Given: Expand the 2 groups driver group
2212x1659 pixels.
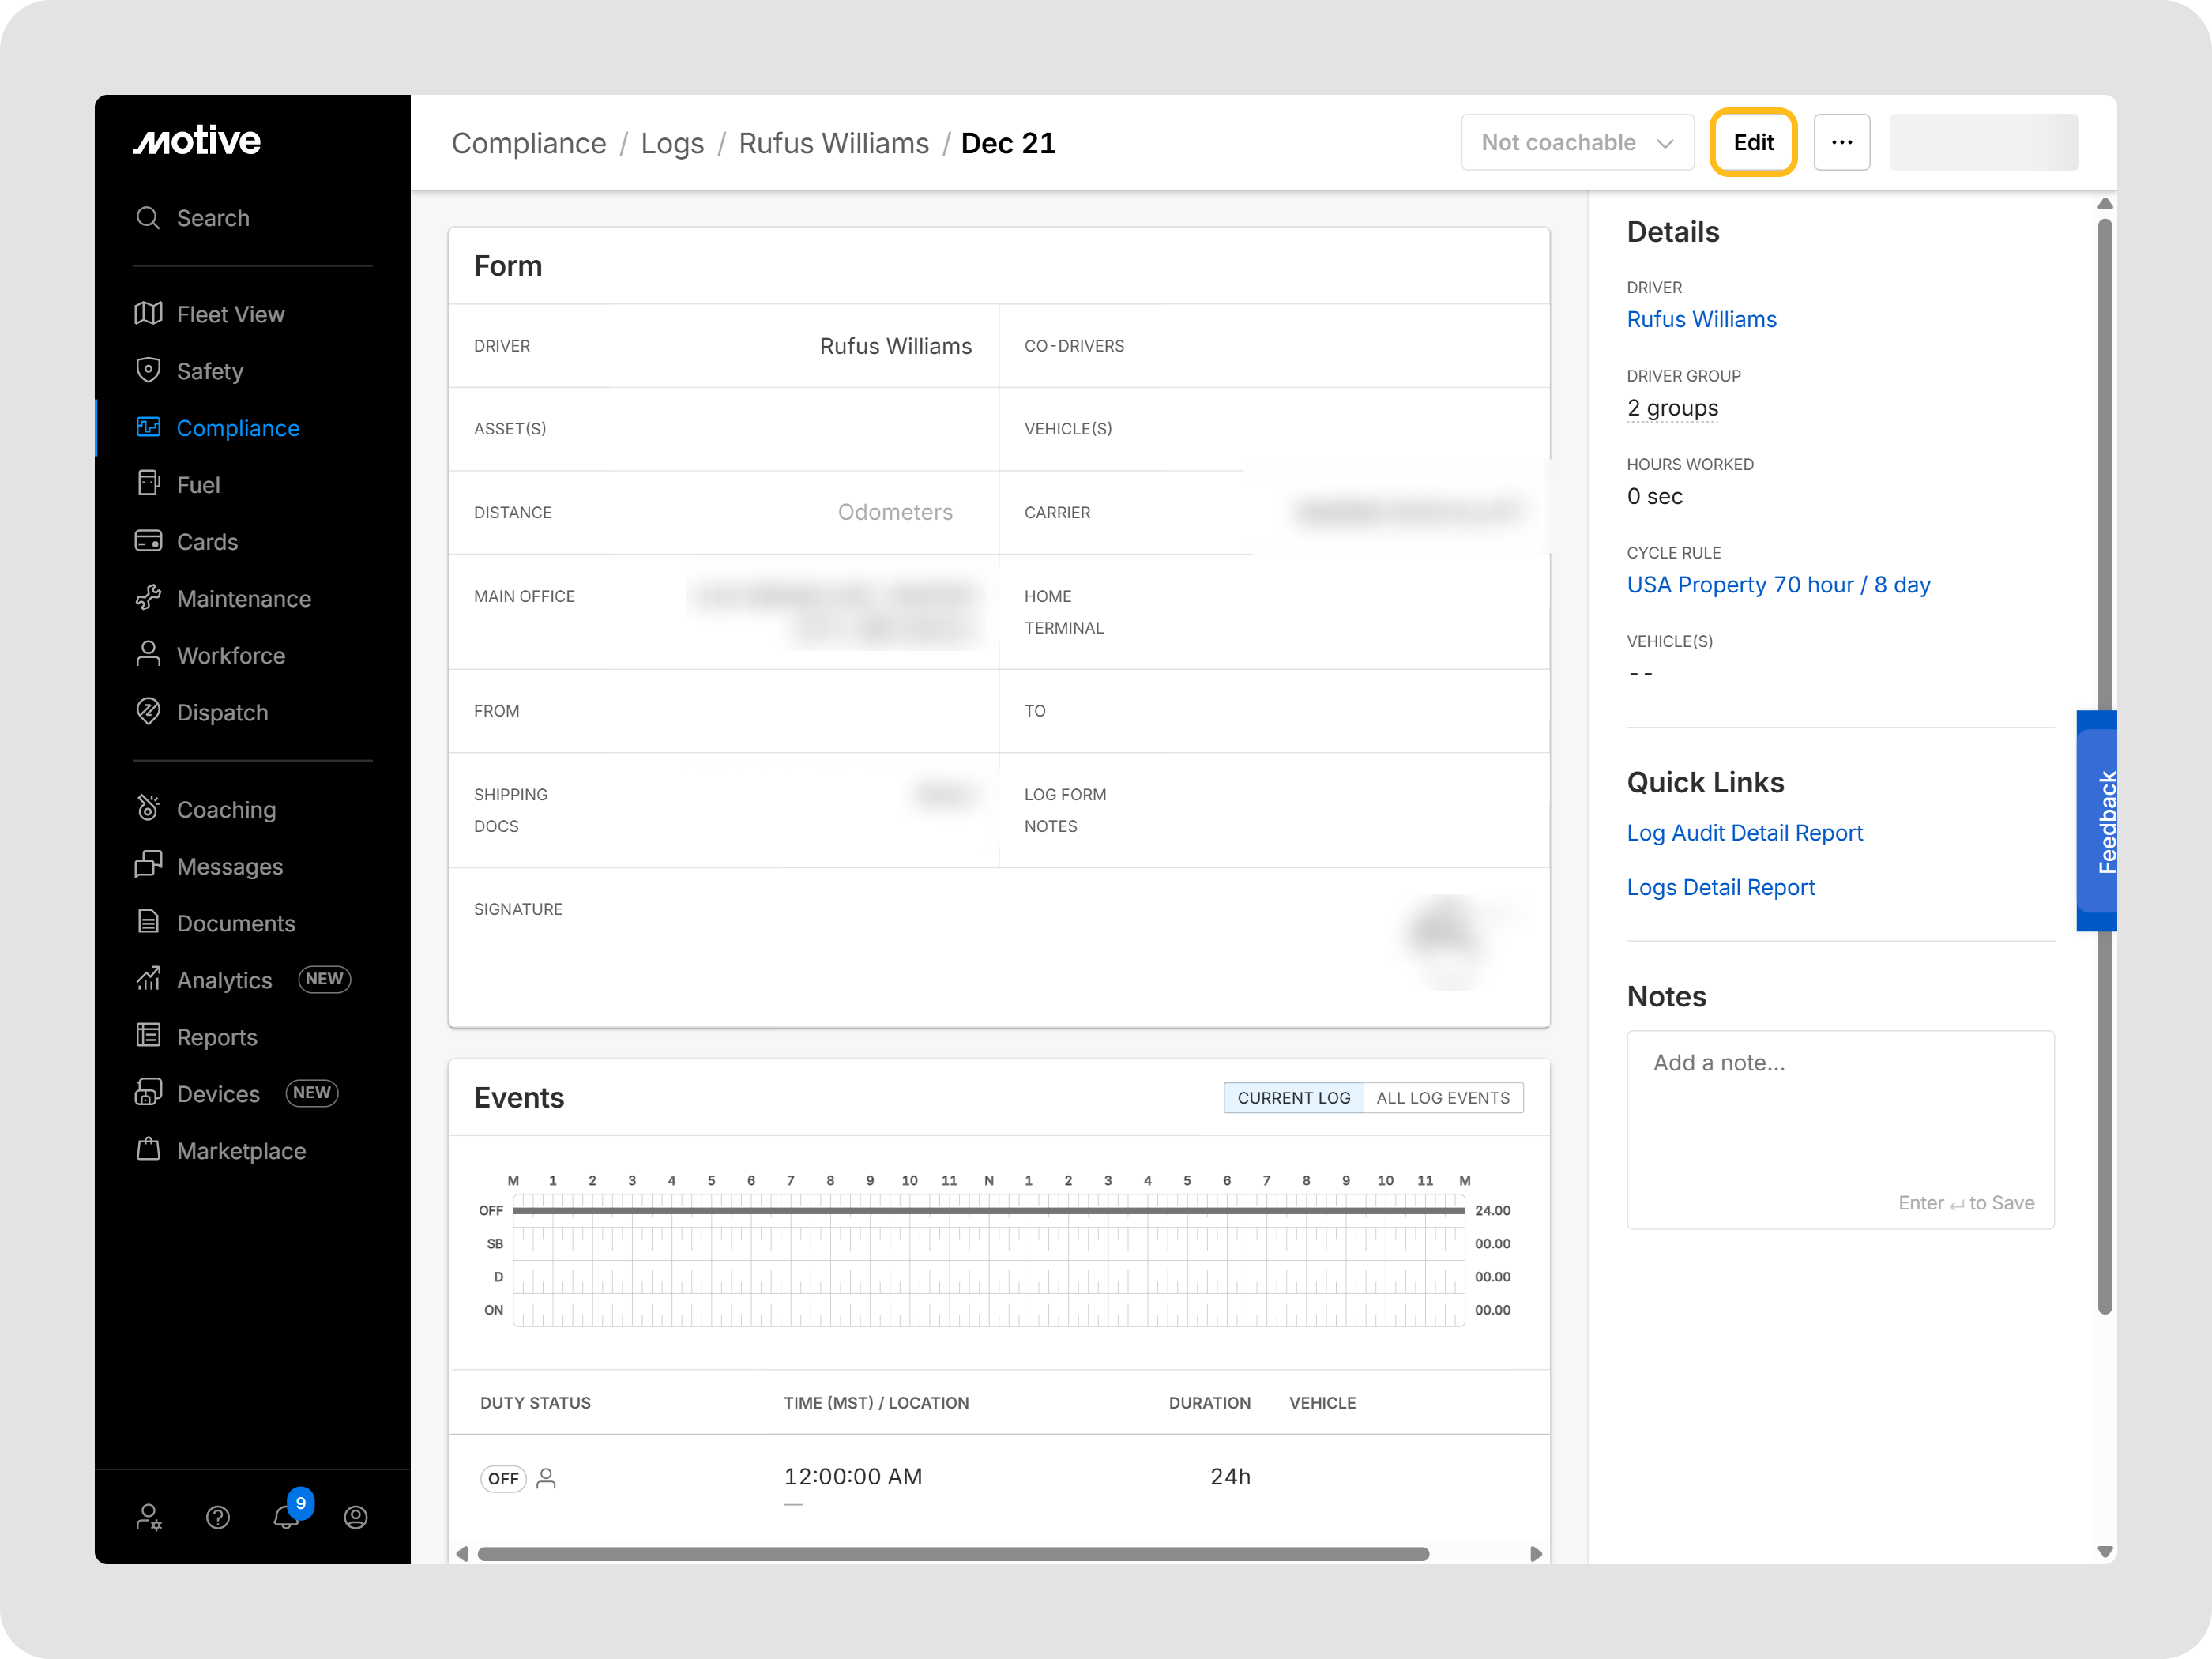Looking at the screenshot, I should (1672, 408).
